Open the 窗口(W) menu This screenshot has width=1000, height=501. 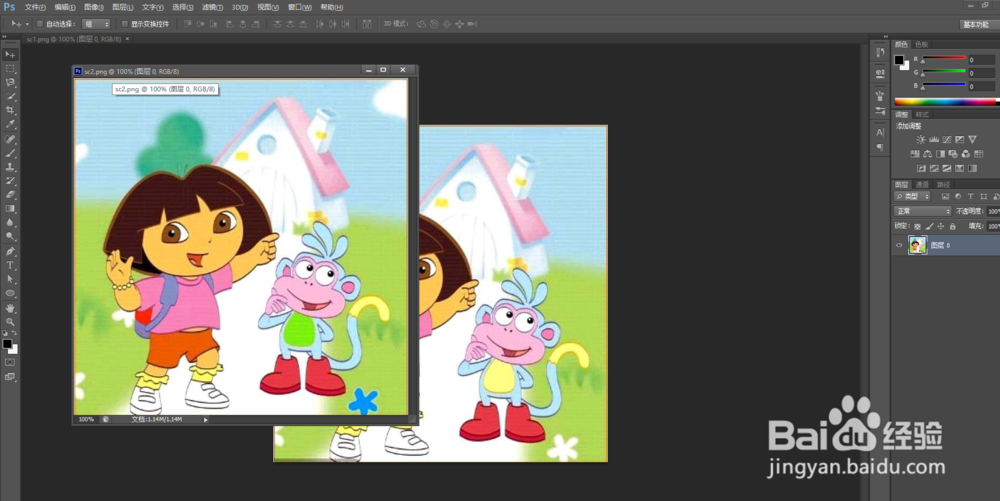(x=300, y=8)
